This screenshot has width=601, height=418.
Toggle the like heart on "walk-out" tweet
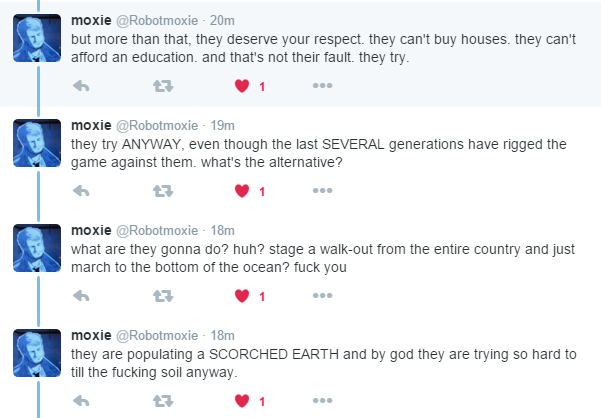[241, 296]
